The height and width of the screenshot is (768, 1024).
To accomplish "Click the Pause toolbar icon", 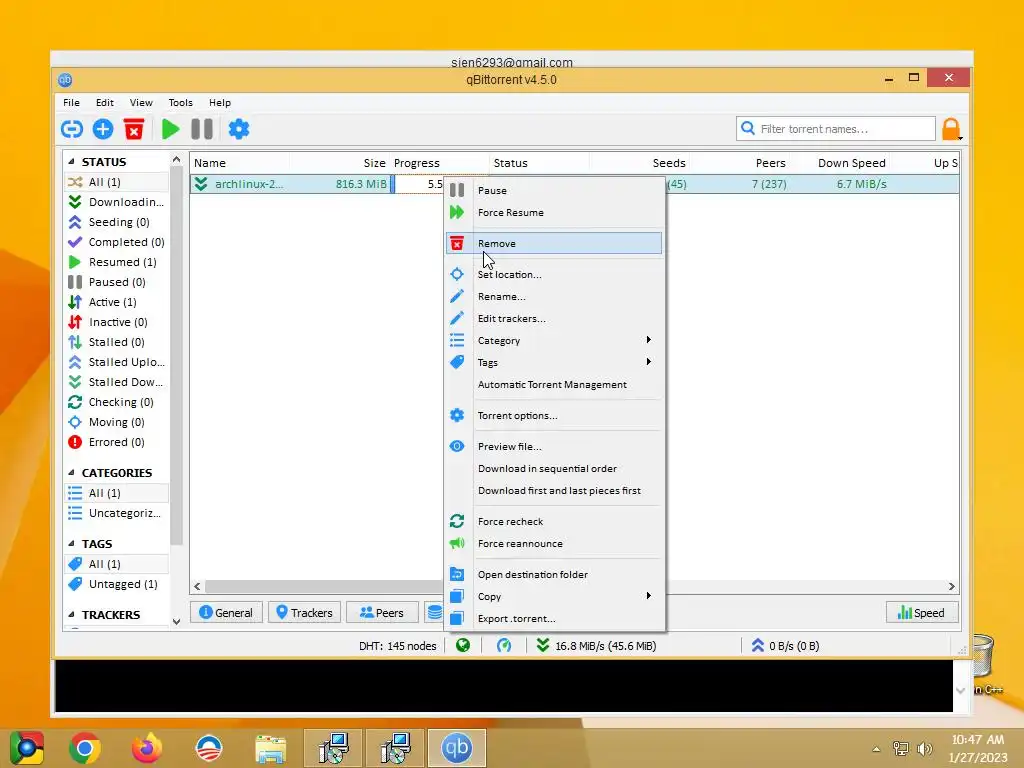I will pyautogui.click(x=202, y=129).
